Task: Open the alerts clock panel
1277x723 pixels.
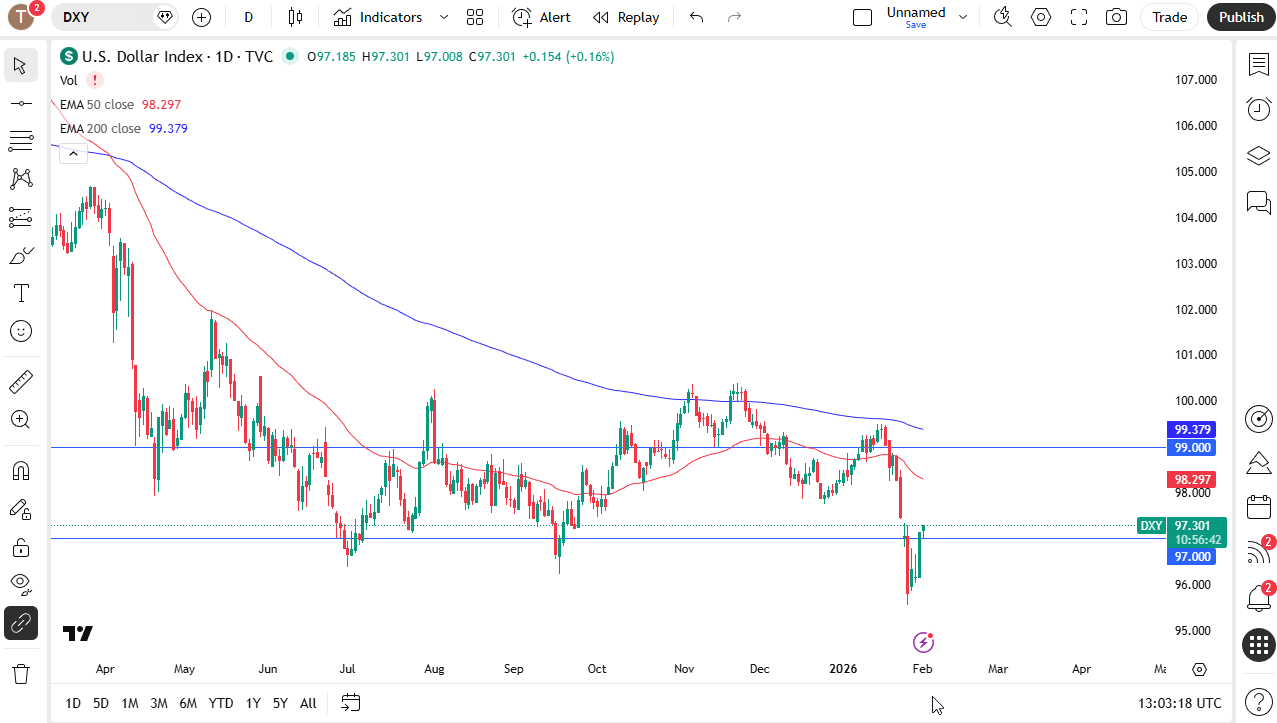Action: click(1258, 110)
